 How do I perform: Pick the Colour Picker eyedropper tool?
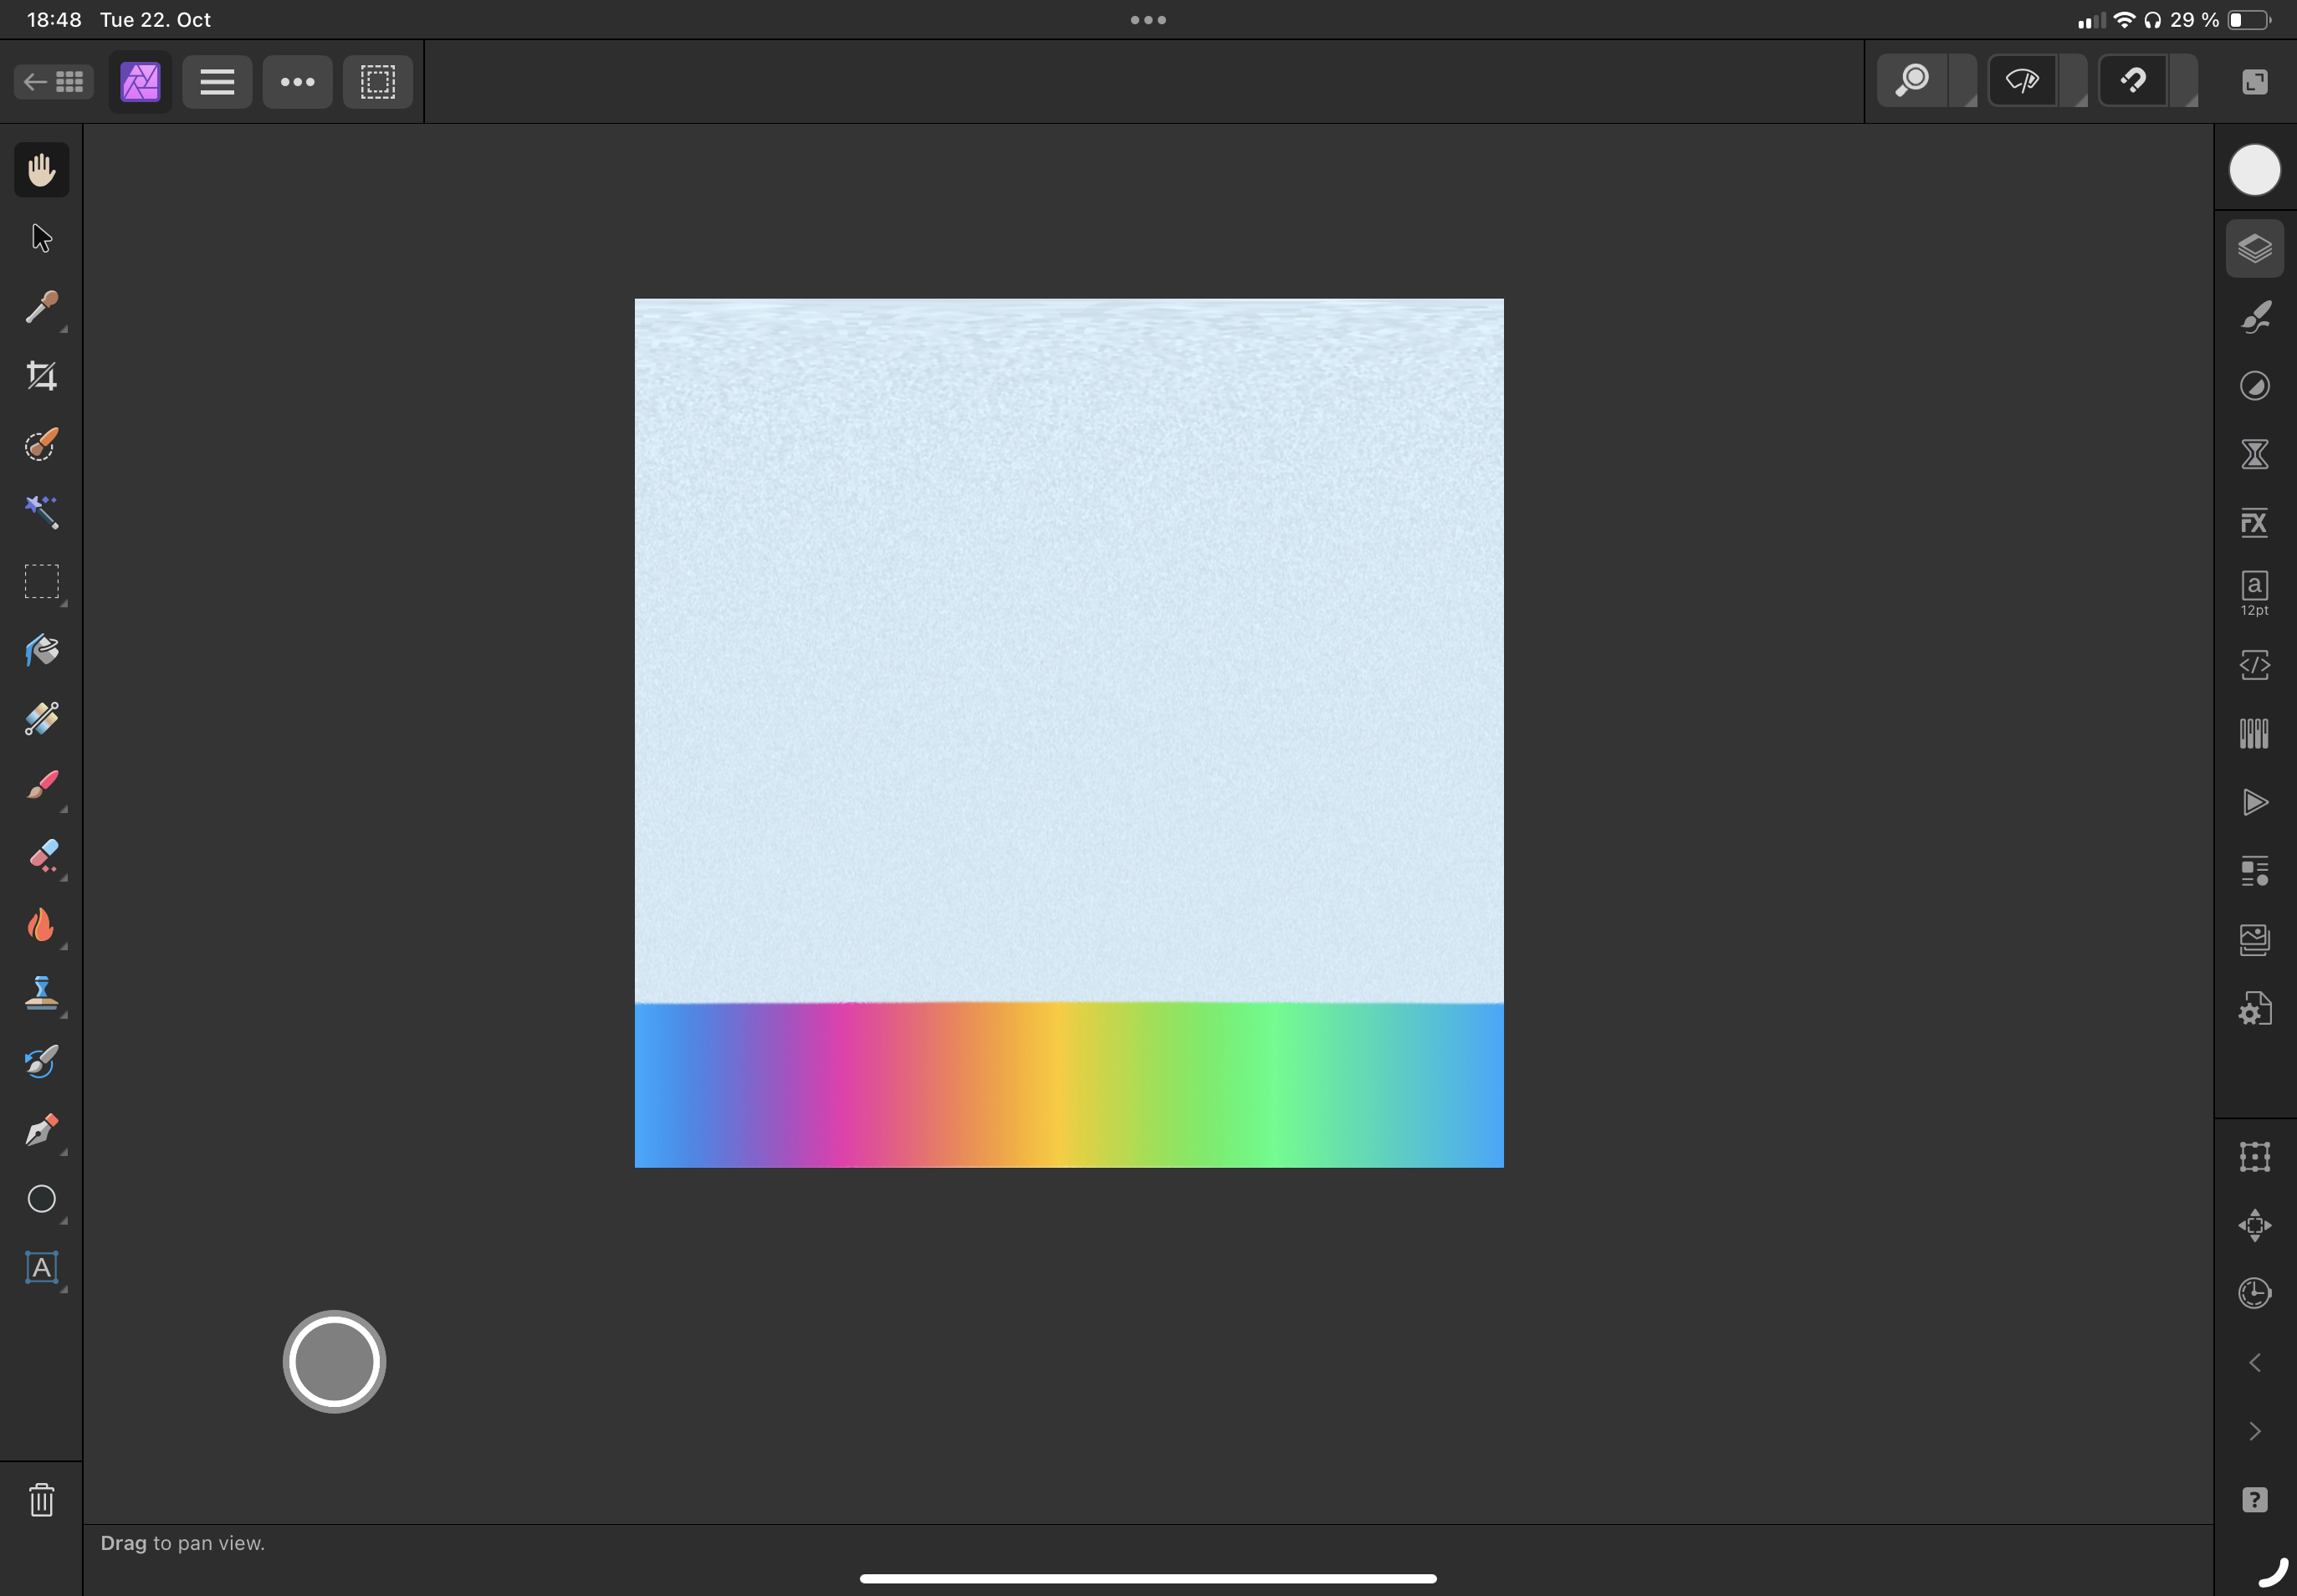[41, 307]
